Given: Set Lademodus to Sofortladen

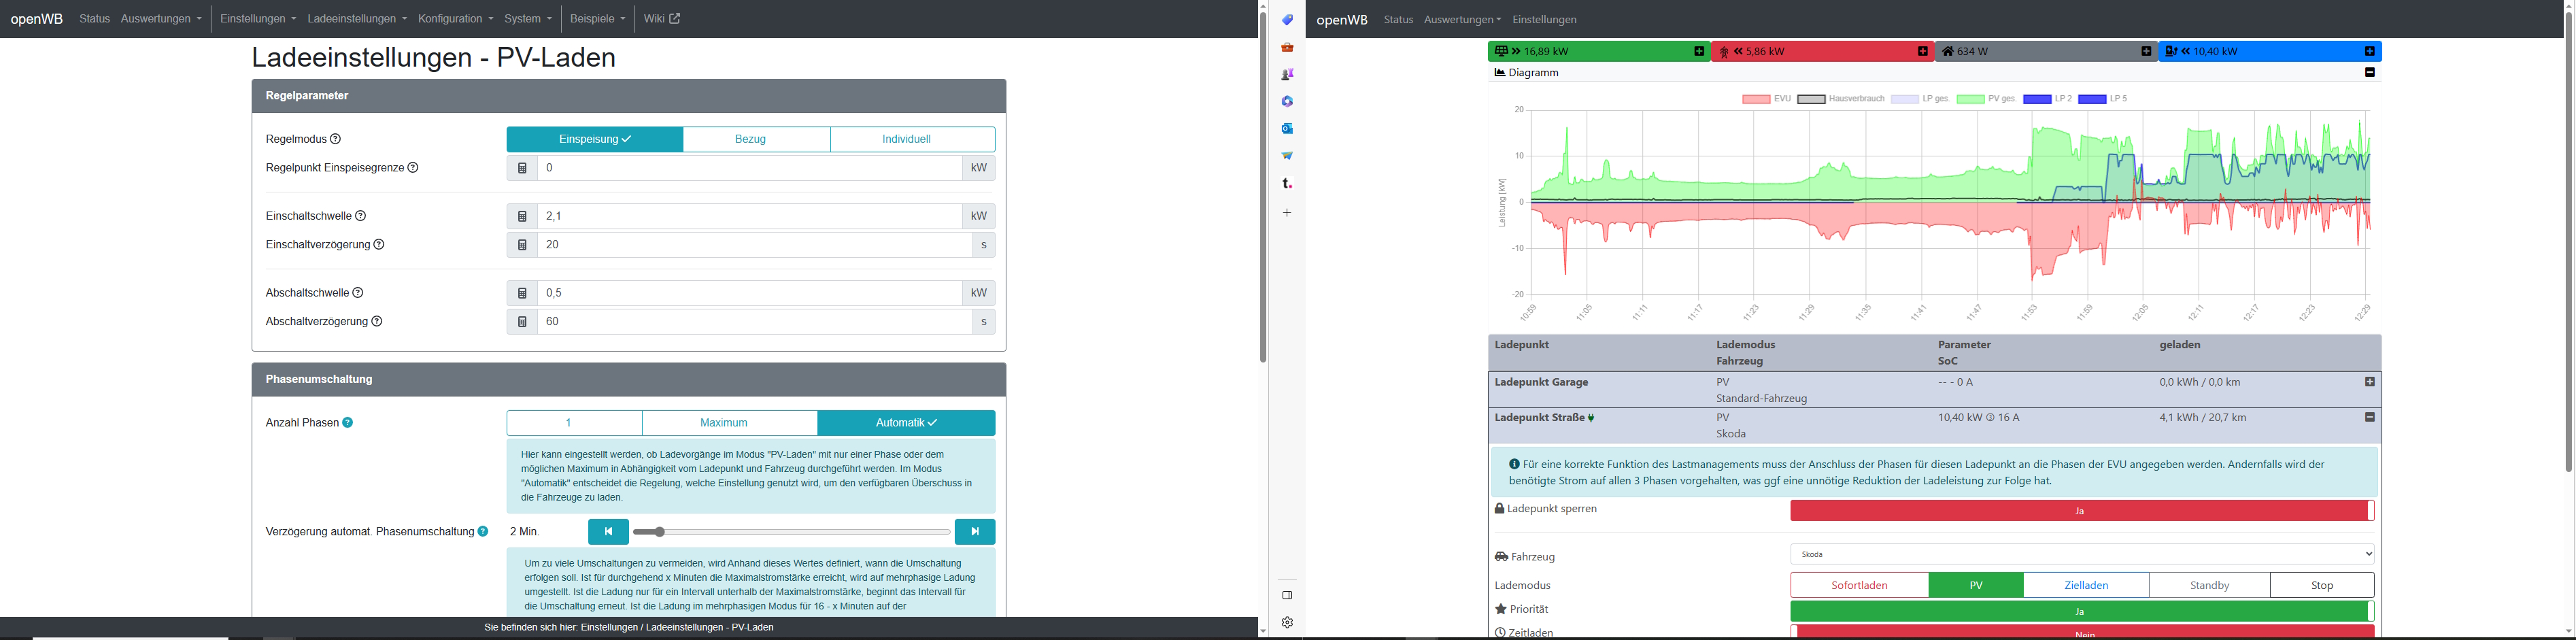Looking at the screenshot, I should click(1859, 586).
